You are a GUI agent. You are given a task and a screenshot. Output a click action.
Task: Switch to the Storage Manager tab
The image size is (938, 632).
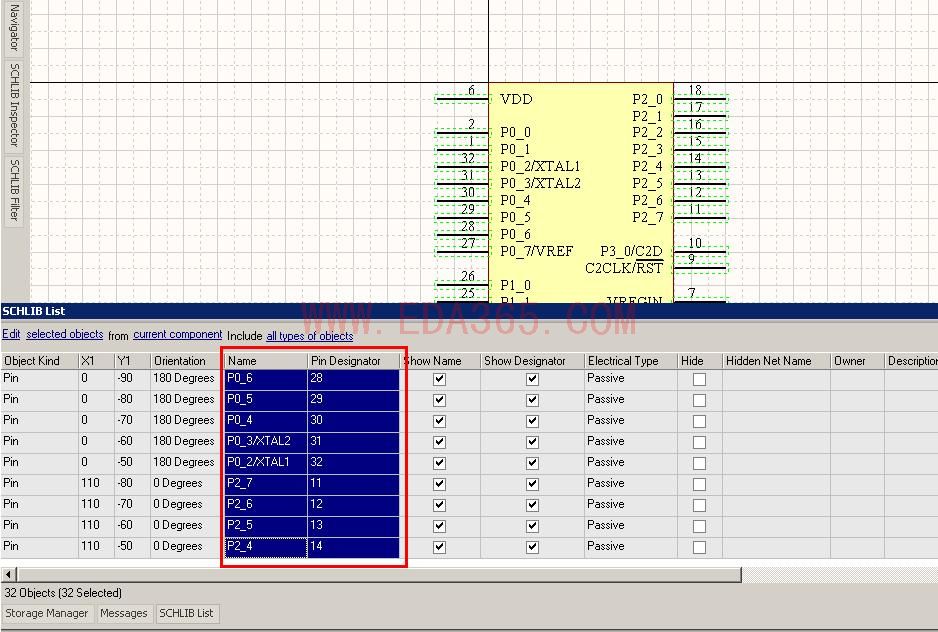(x=47, y=613)
